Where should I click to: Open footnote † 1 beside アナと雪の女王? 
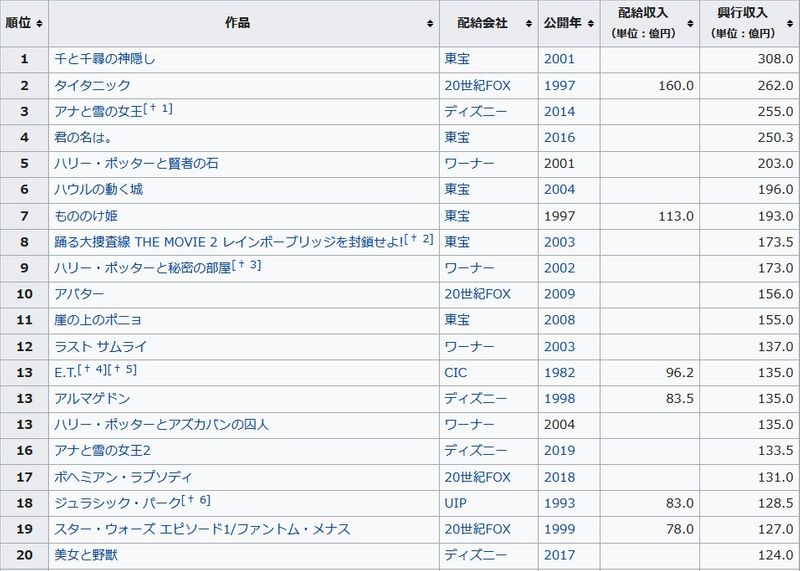point(160,108)
